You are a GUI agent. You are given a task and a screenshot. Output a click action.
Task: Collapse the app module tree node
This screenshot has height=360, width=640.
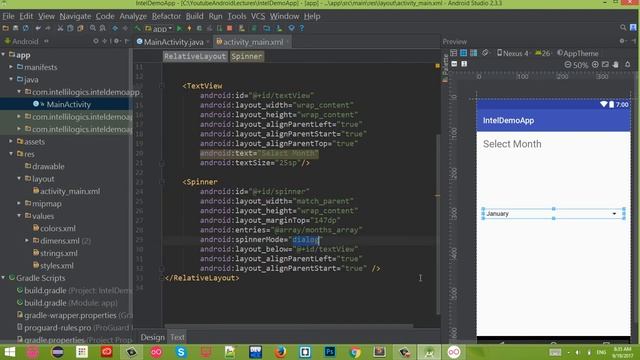(x=3, y=54)
